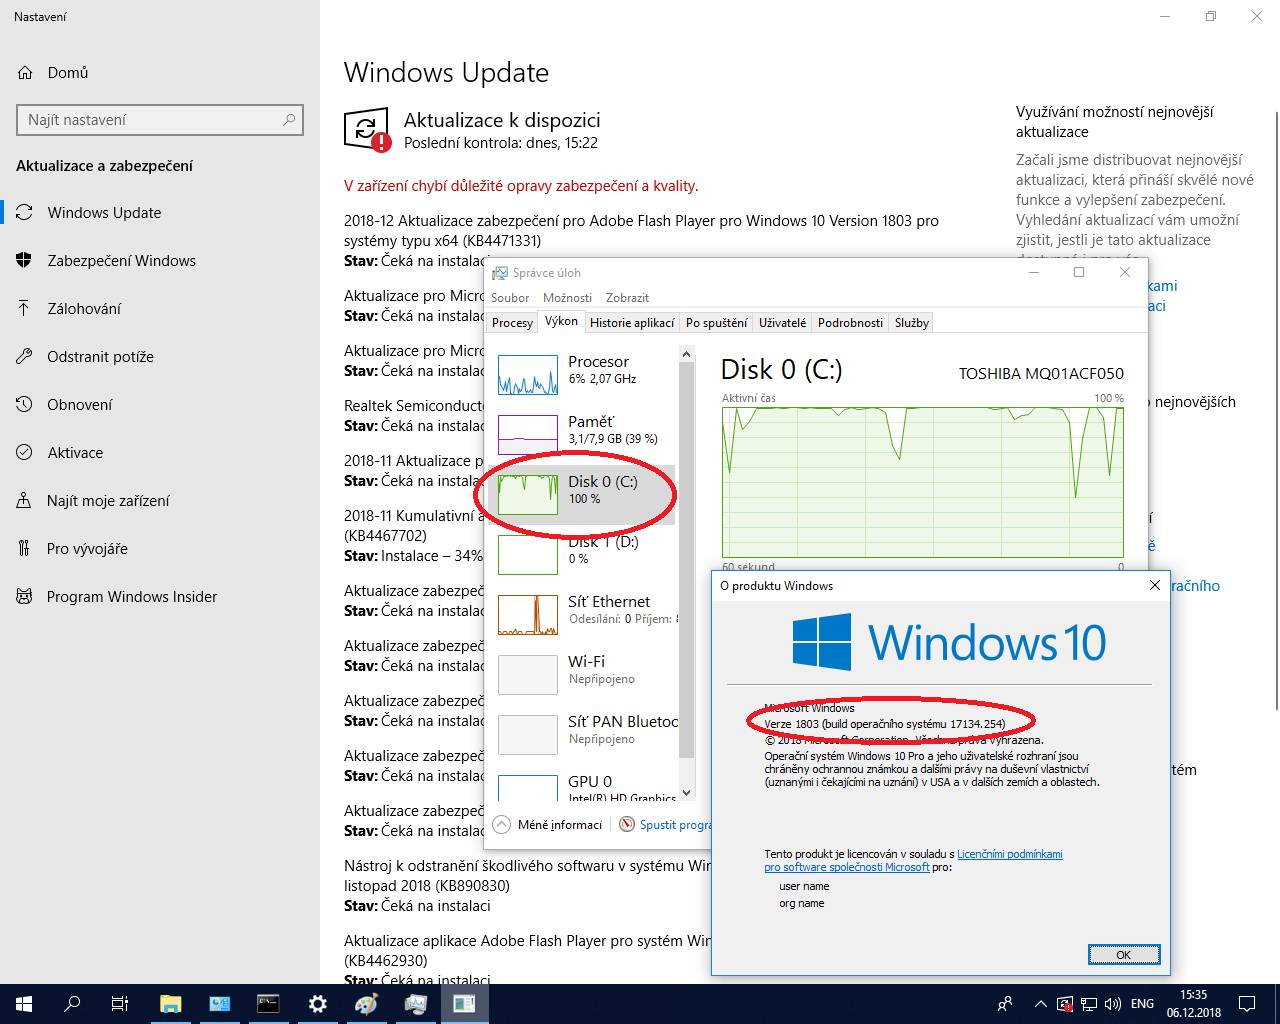Open Odstranit potíže page

pyautogui.click(x=100, y=356)
